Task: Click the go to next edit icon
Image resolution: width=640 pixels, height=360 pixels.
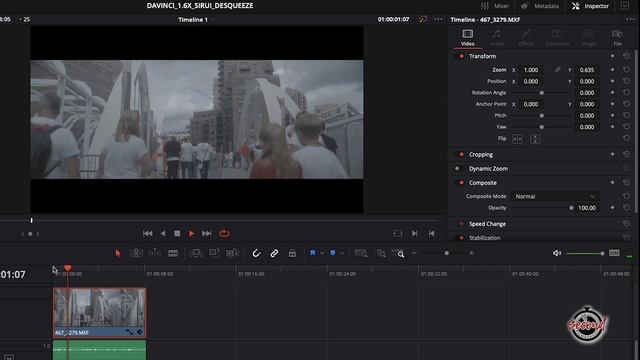Action: click(x=415, y=233)
